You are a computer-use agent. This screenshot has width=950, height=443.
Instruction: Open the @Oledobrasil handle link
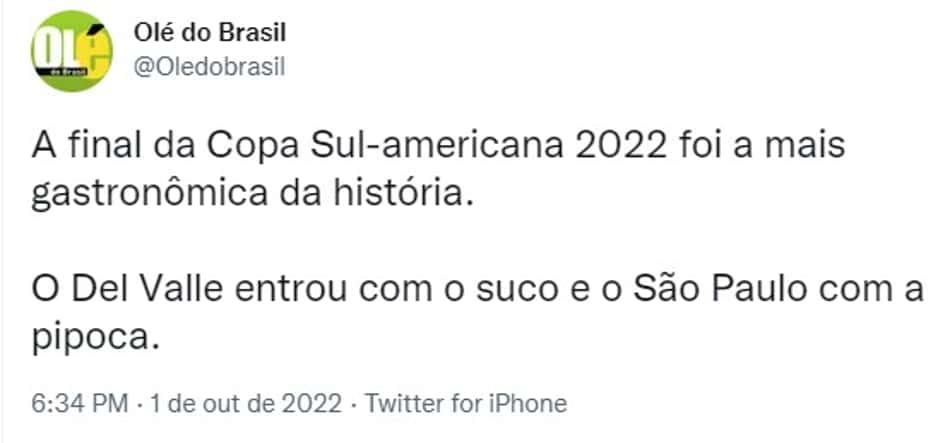pos(209,68)
